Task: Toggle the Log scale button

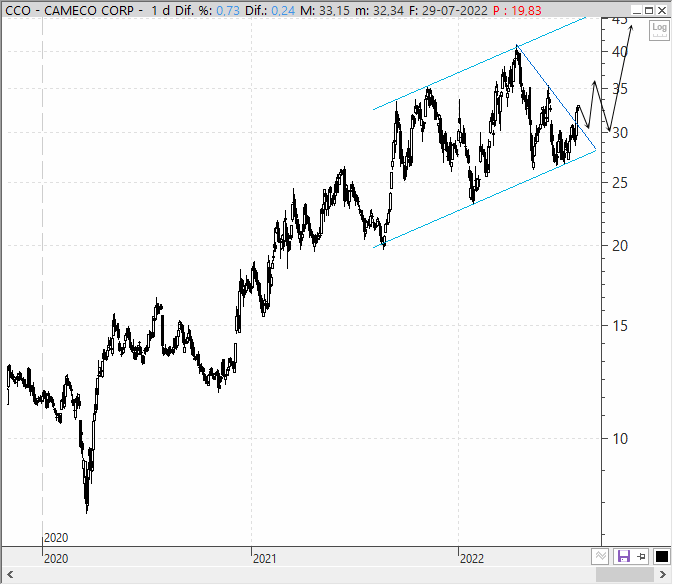Action: [659, 30]
